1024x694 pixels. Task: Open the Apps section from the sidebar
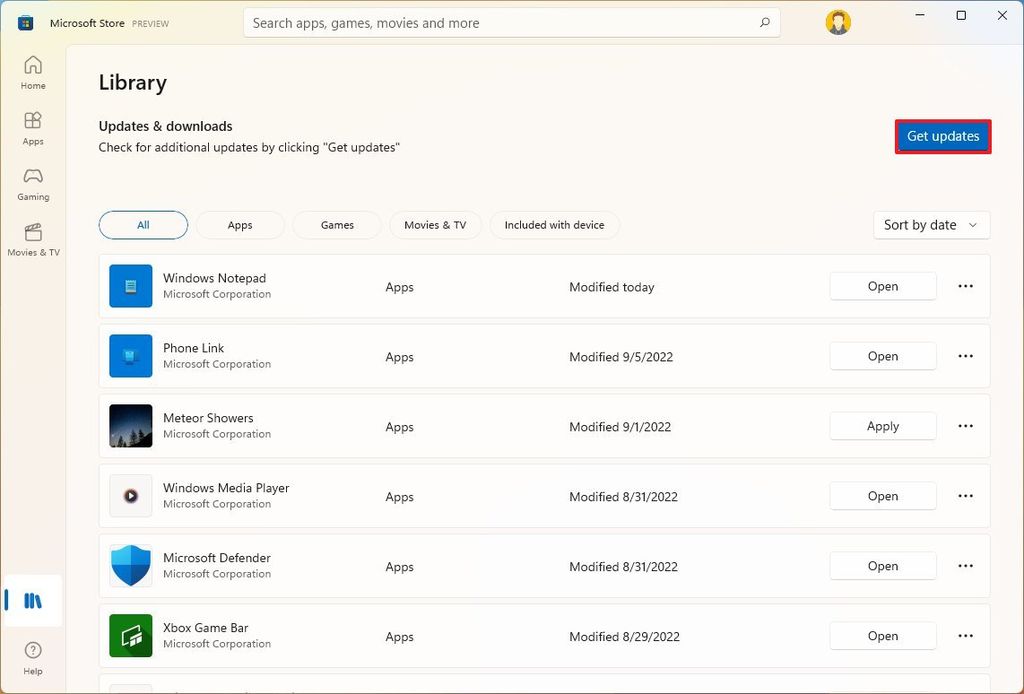[x=33, y=127]
